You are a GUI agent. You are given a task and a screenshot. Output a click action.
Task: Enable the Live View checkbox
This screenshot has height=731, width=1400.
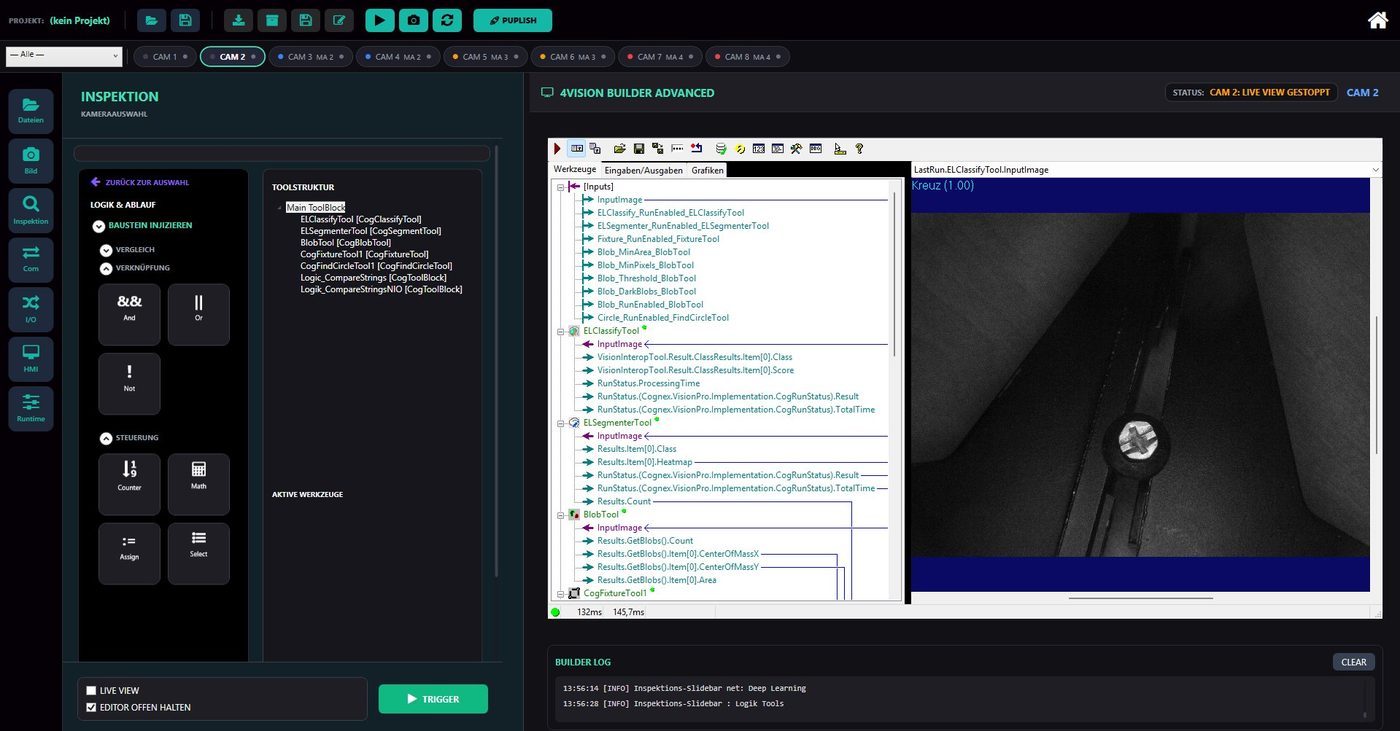91,691
